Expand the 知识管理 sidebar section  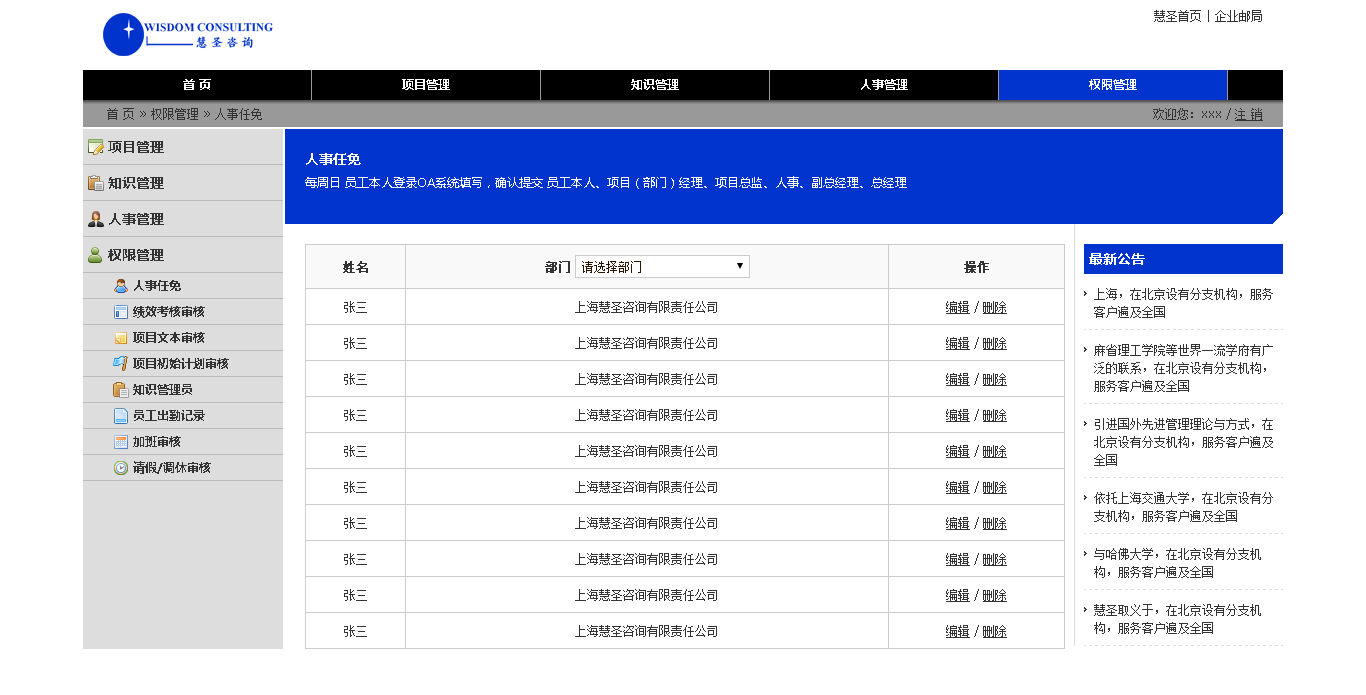136,183
